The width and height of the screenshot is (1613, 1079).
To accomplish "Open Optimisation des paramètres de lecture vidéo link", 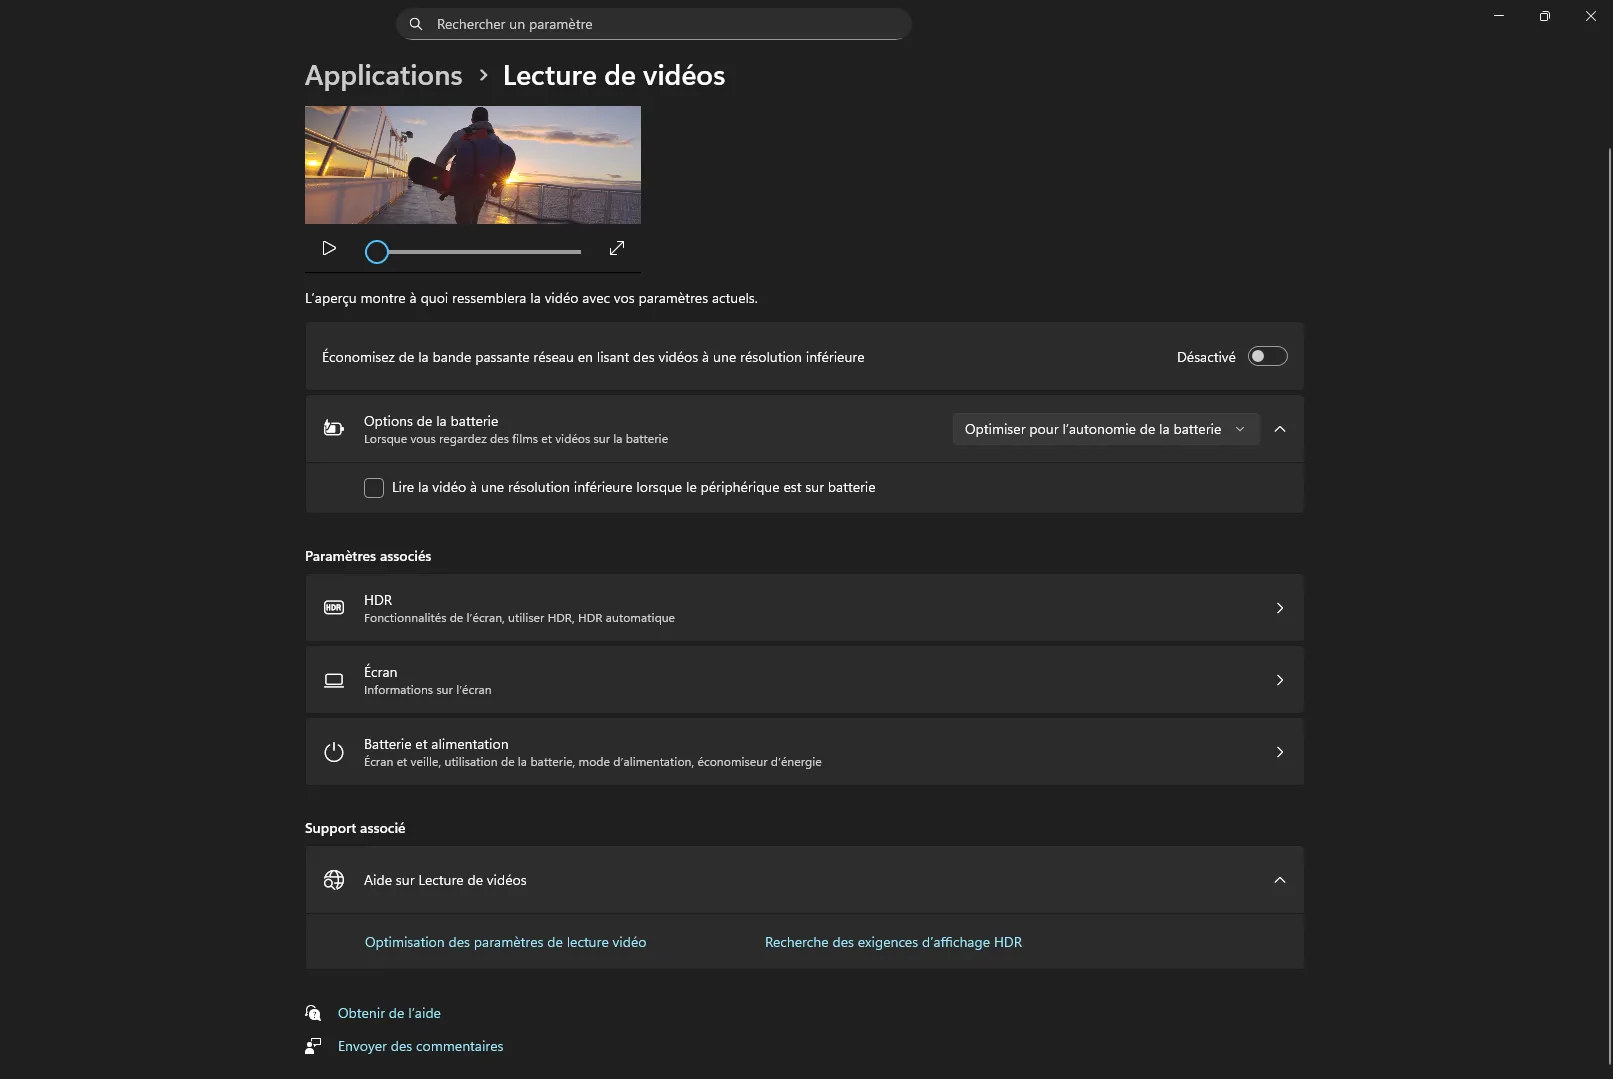I will tap(505, 942).
